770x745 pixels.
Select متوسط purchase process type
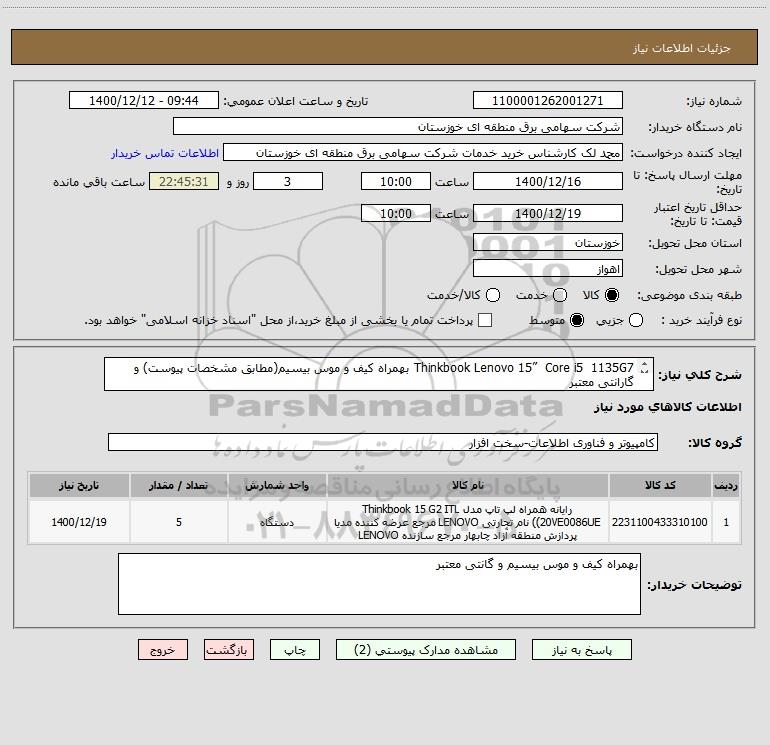(577, 321)
